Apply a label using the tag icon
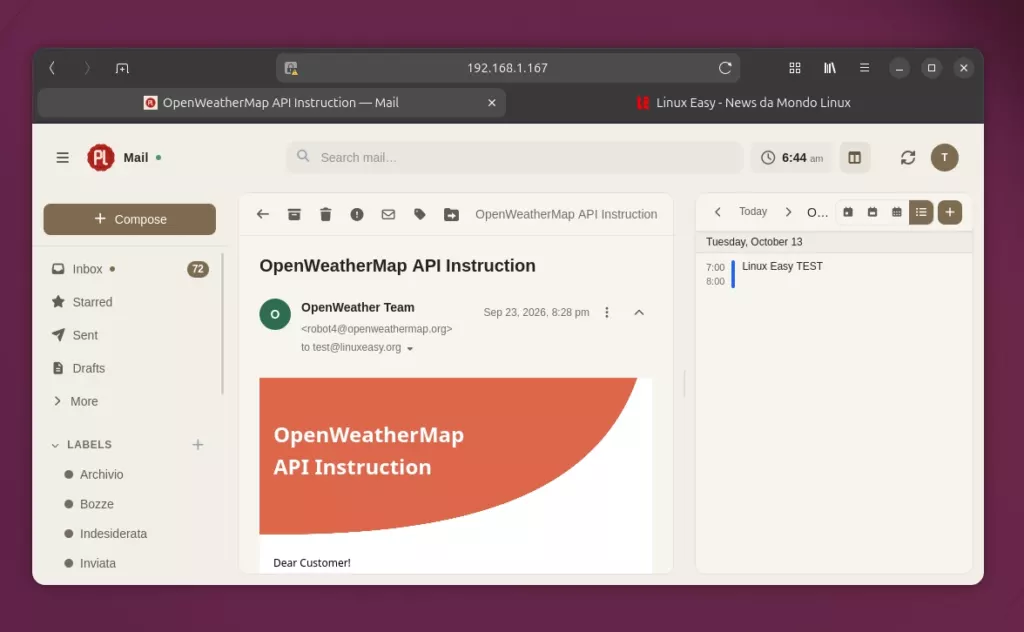 pyautogui.click(x=419, y=214)
